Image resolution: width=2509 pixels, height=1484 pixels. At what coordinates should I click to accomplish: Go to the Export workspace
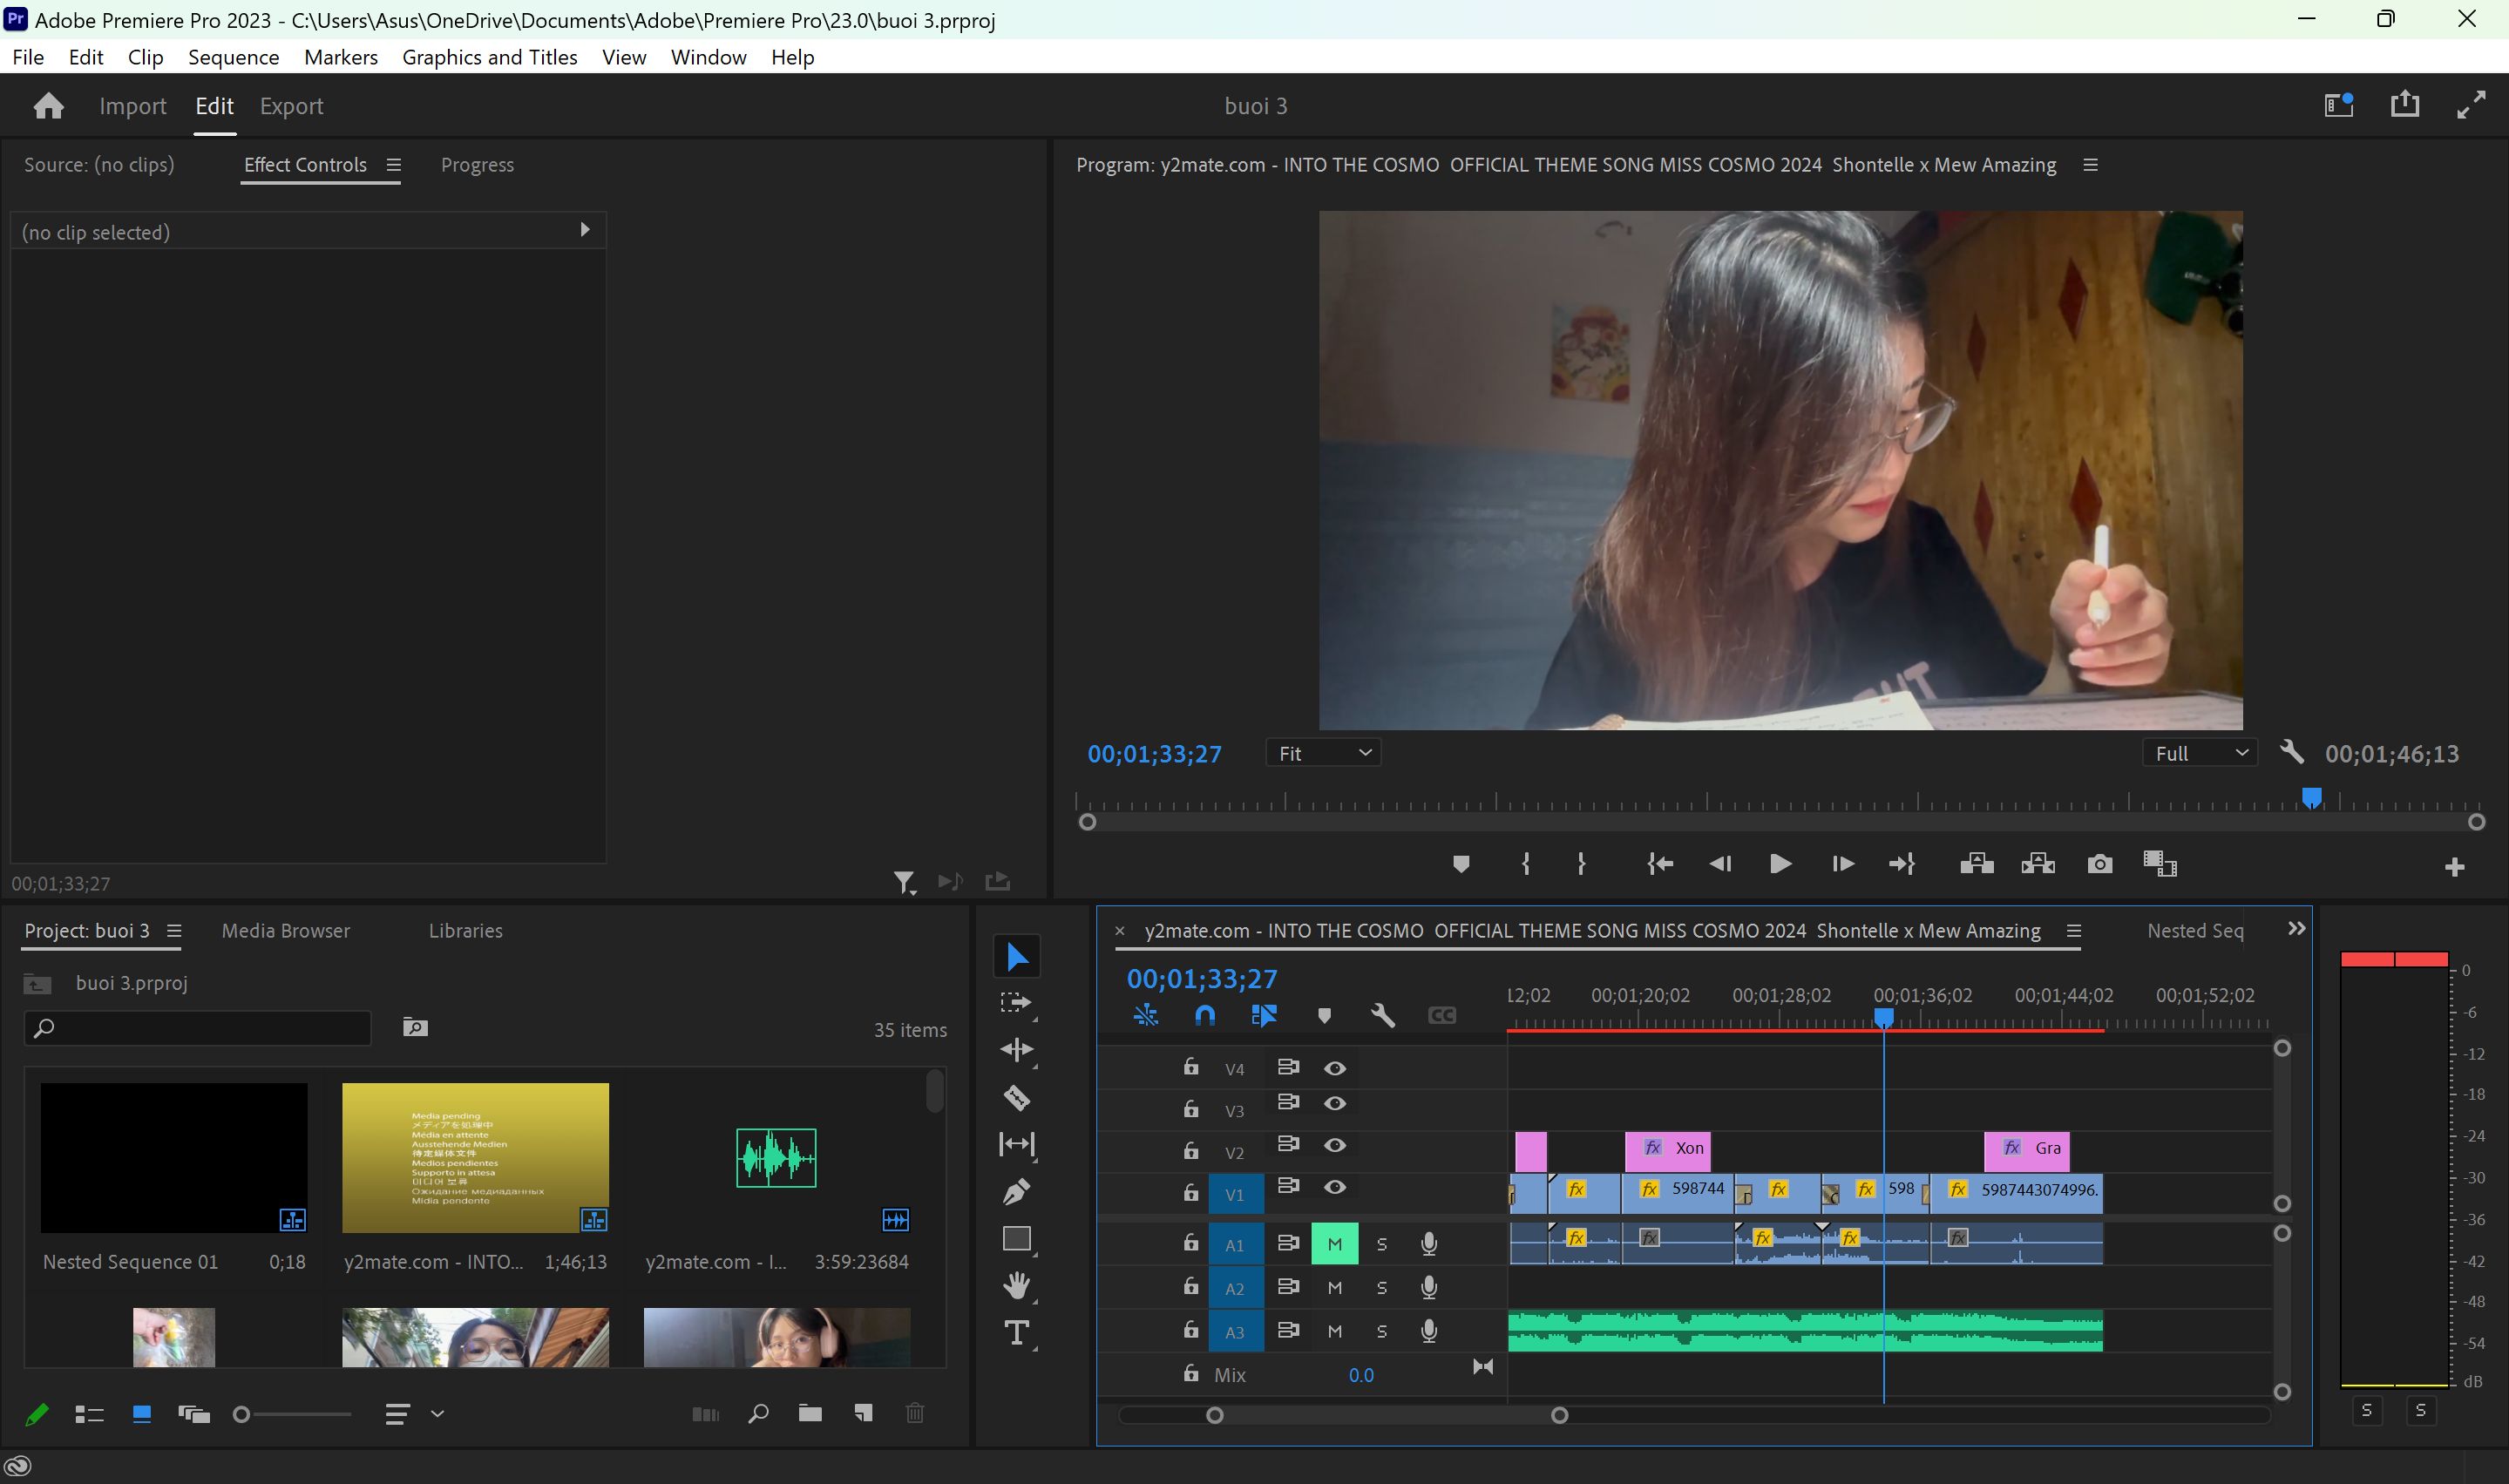[291, 106]
